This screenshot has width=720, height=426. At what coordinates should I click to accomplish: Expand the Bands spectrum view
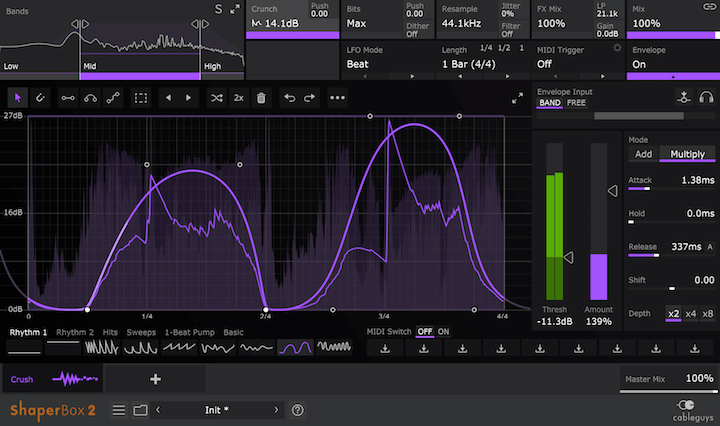point(235,9)
